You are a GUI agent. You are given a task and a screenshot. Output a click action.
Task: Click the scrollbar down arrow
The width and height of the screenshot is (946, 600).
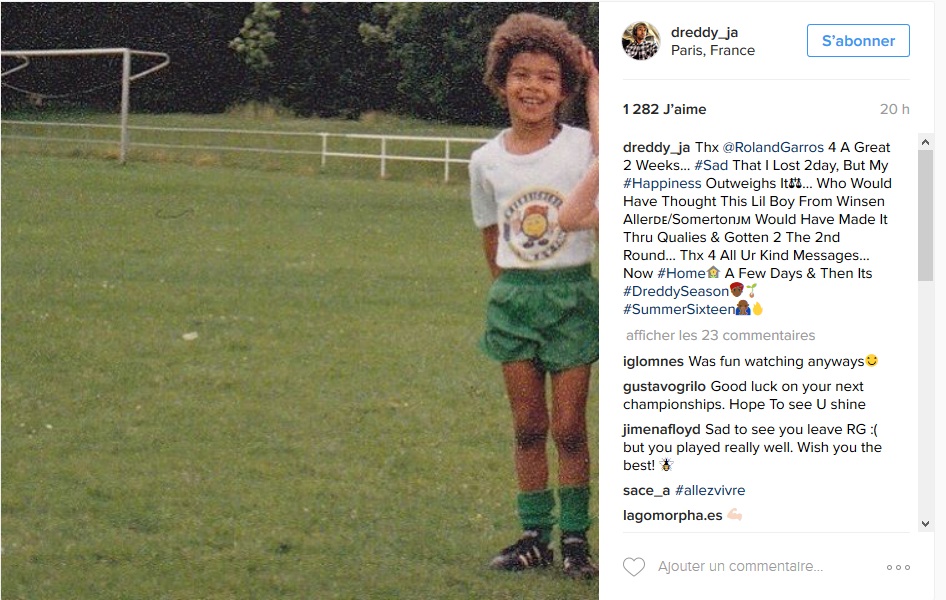(x=925, y=524)
